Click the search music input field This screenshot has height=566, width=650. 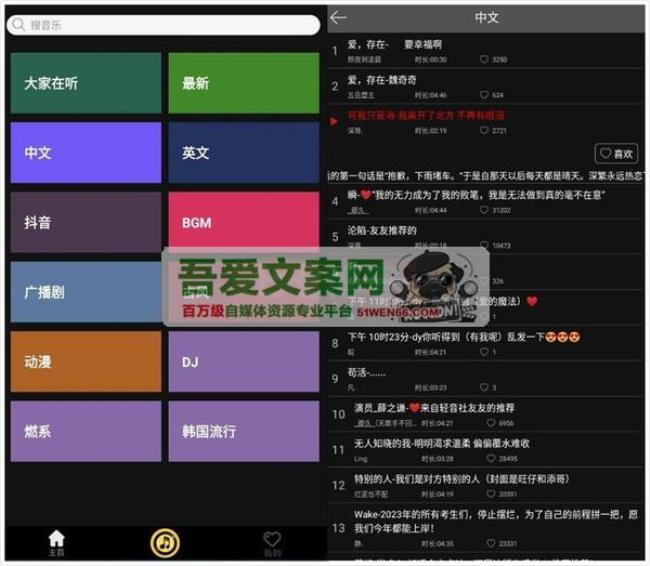point(163,25)
